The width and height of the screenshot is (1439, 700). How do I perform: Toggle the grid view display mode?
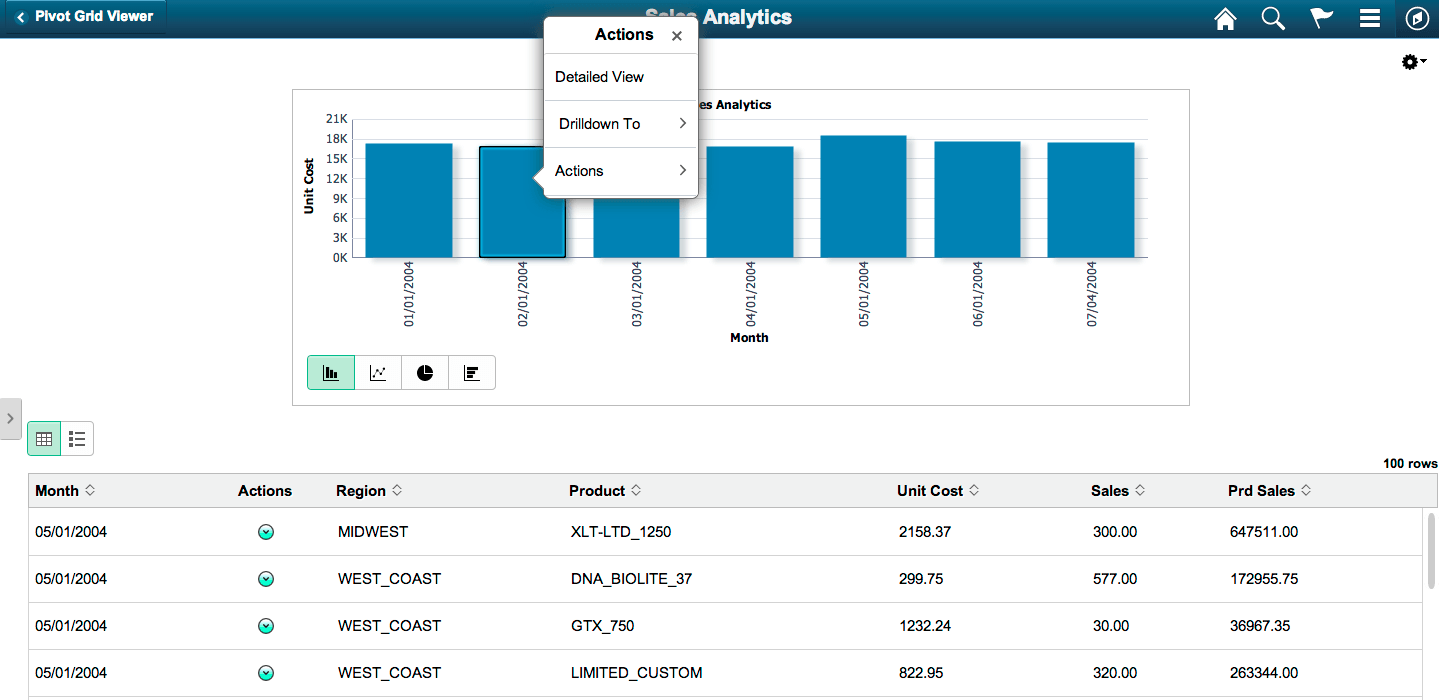click(43, 438)
